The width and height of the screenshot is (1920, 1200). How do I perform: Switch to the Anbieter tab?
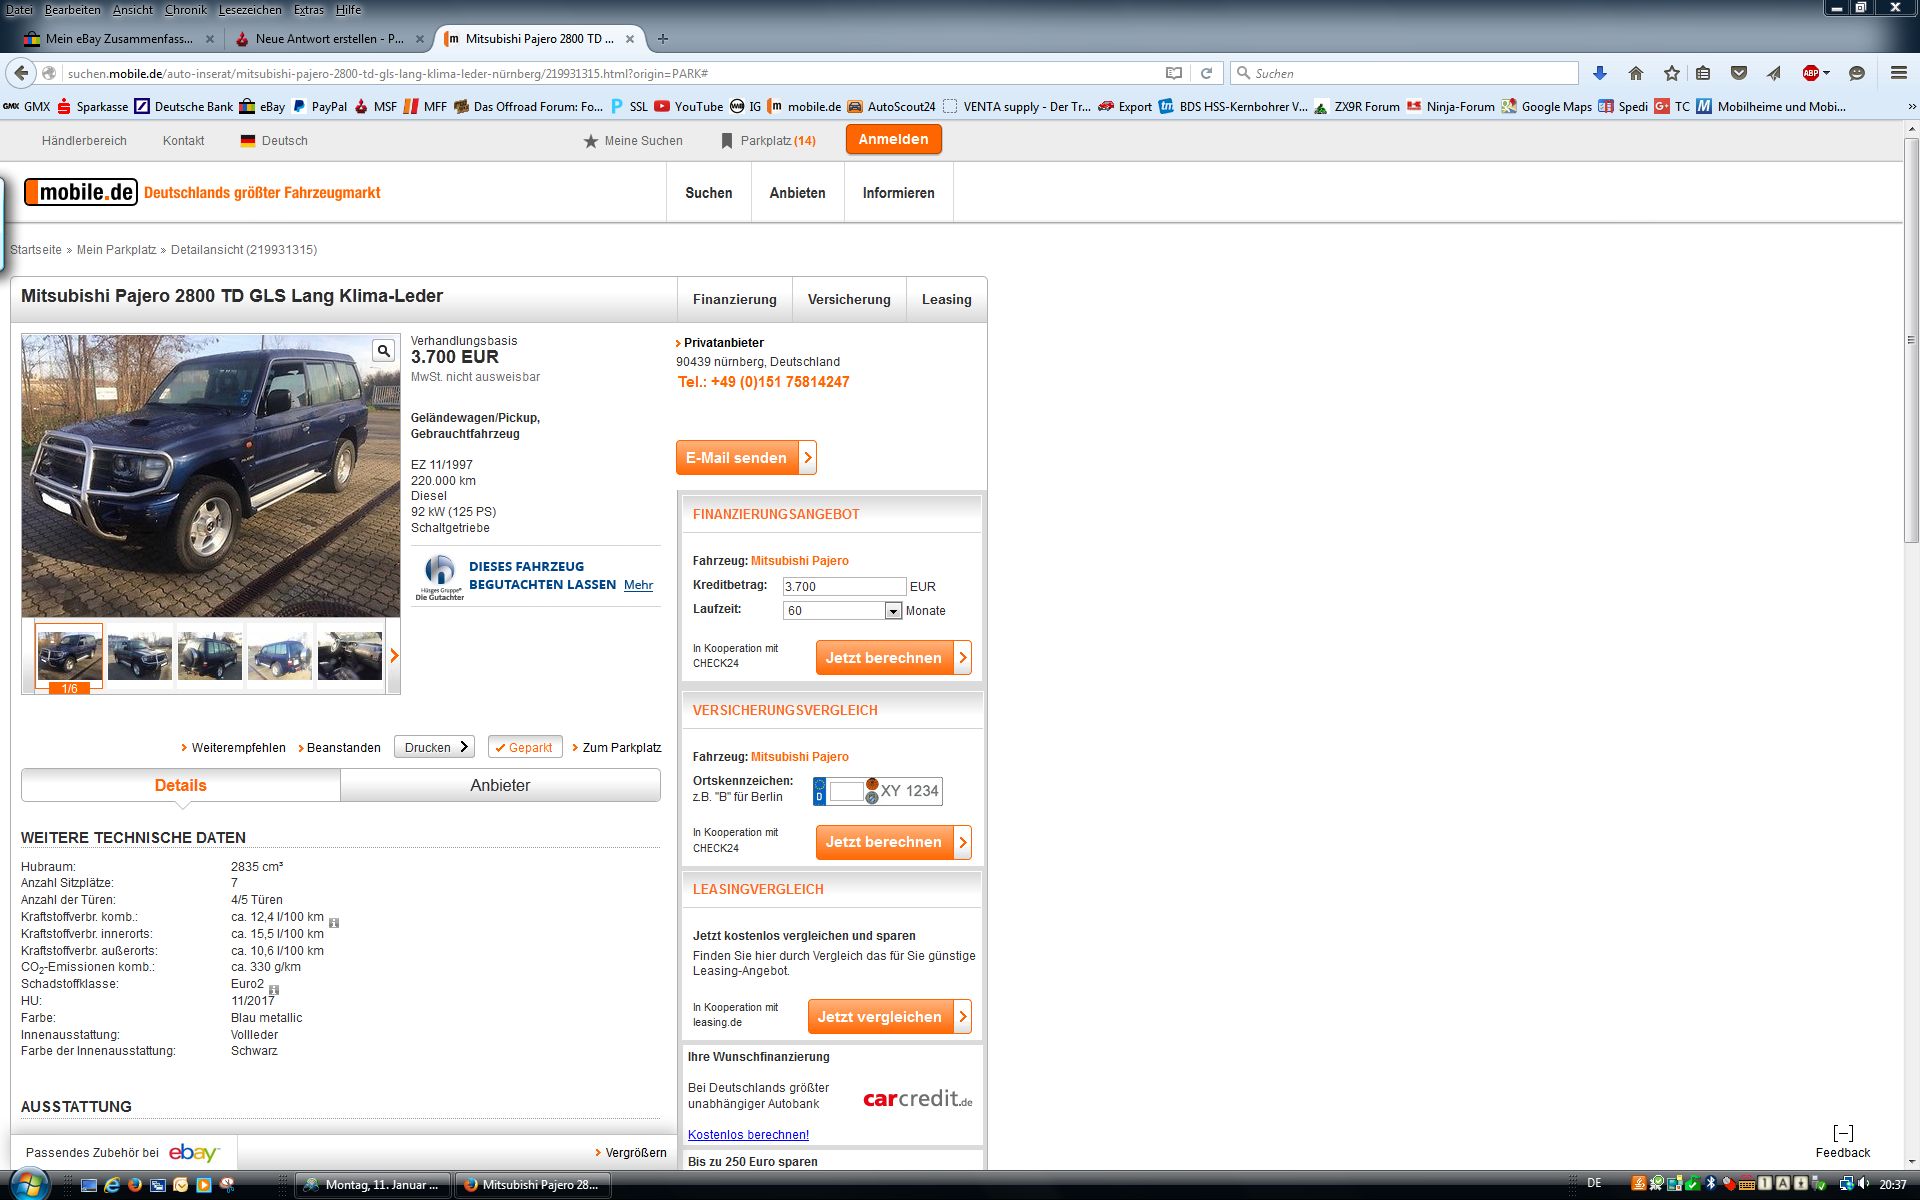pyautogui.click(x=500, y=785)
